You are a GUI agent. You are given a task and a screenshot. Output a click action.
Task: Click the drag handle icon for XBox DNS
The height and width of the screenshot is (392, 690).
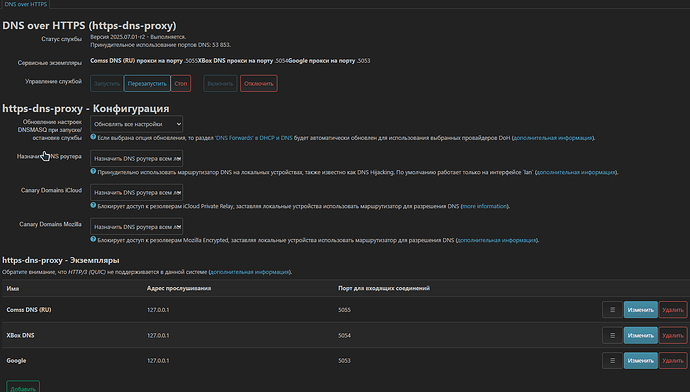(x=612, y=335)
